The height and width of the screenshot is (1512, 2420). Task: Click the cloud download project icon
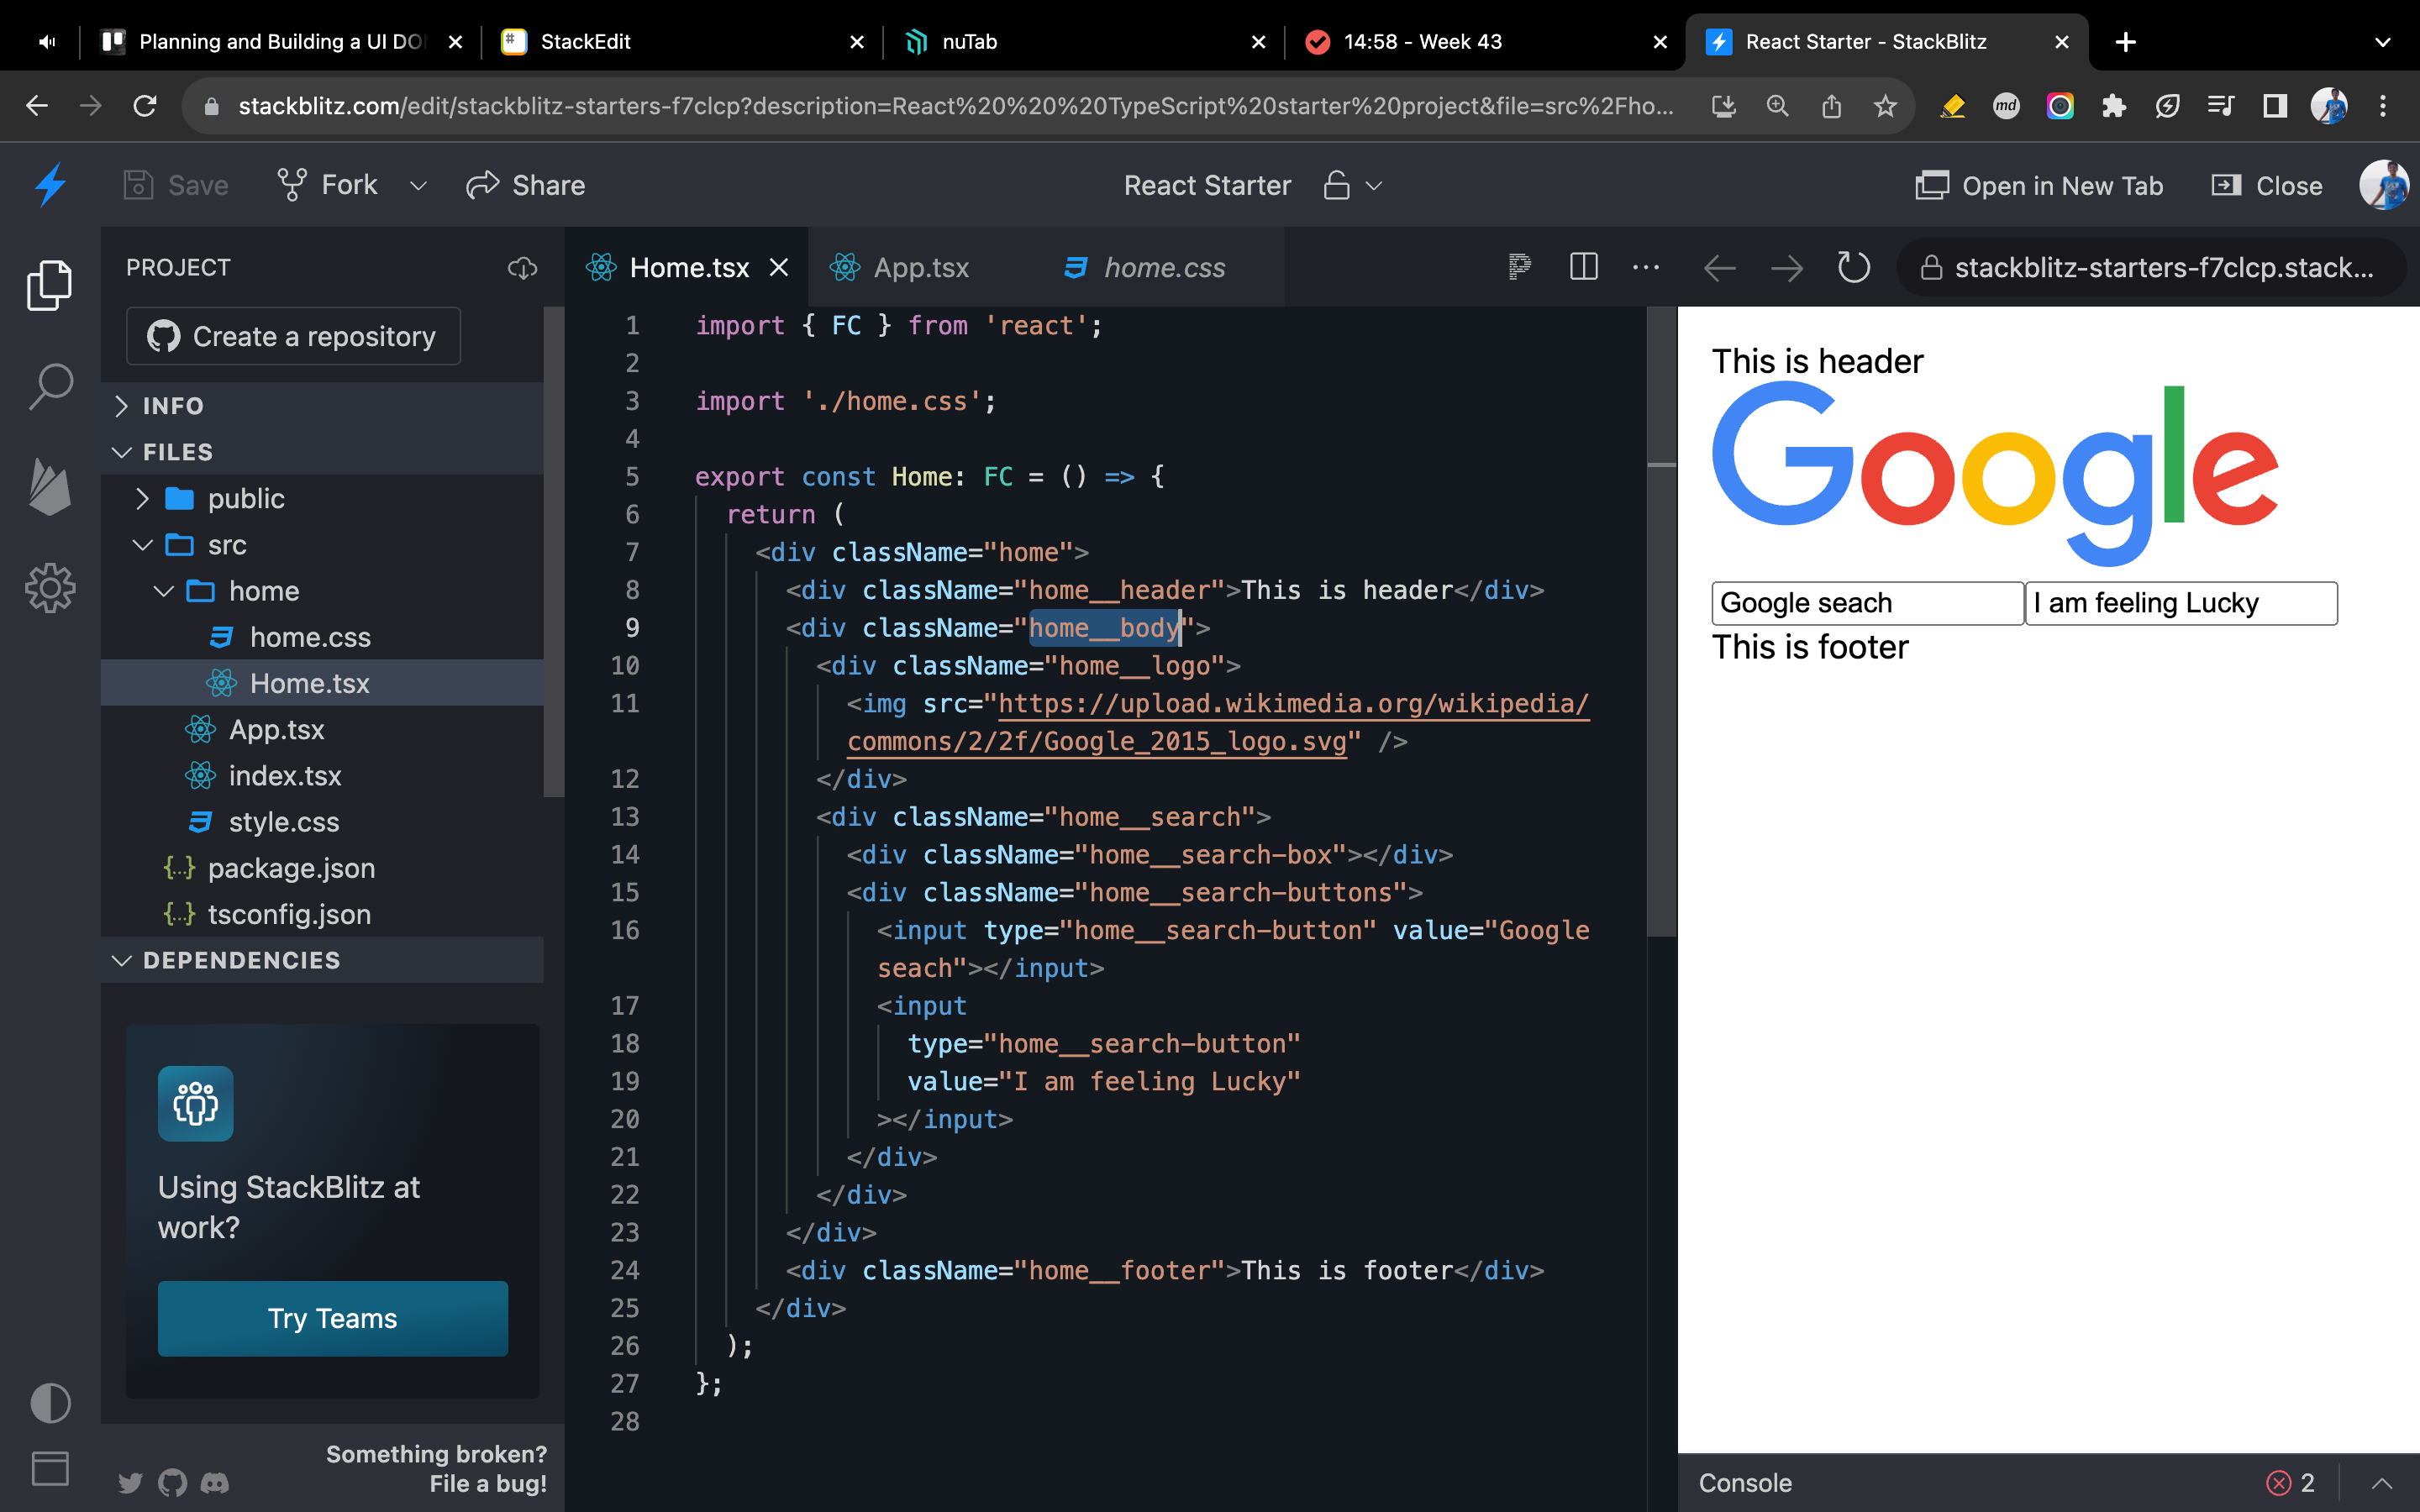click(x=522, y=268)
